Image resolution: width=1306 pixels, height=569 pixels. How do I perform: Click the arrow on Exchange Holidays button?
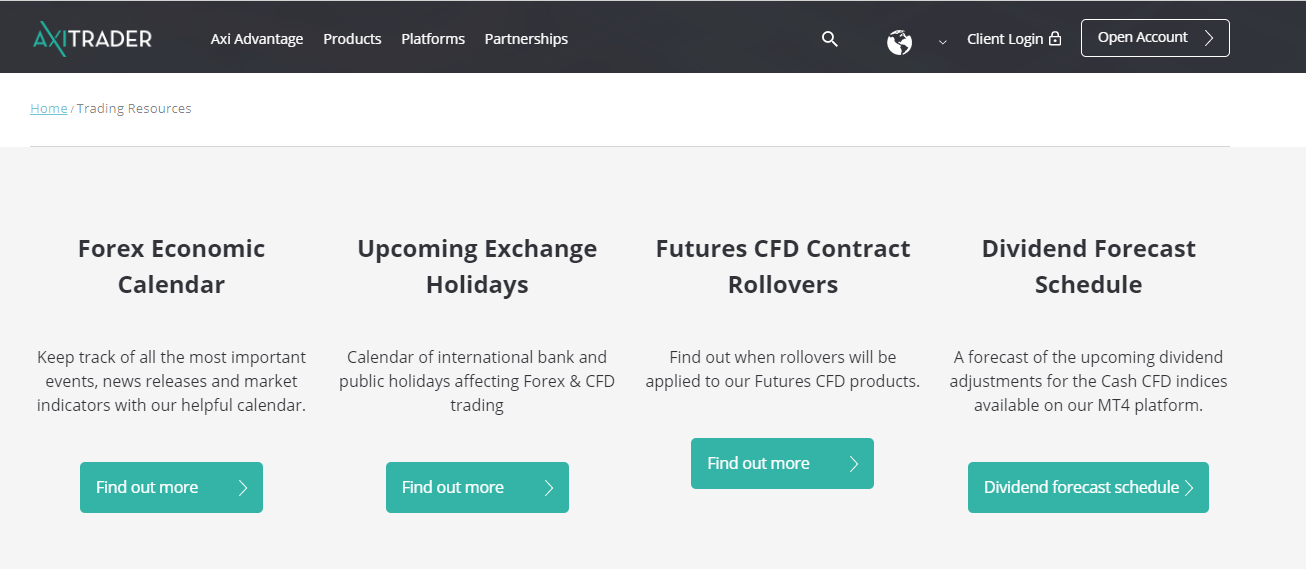click(549, 488)
